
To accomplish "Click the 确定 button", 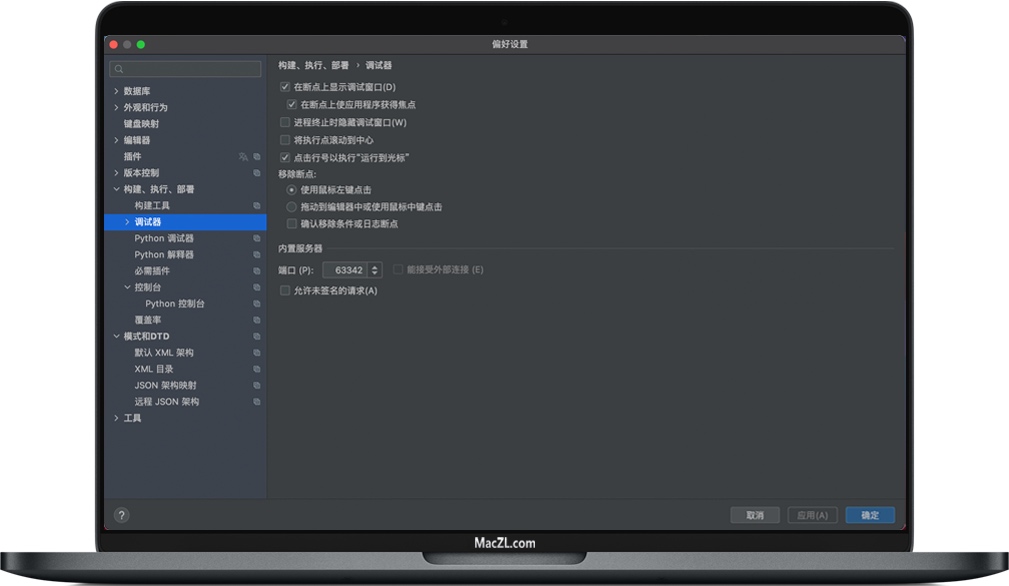I will pos(868,515).
